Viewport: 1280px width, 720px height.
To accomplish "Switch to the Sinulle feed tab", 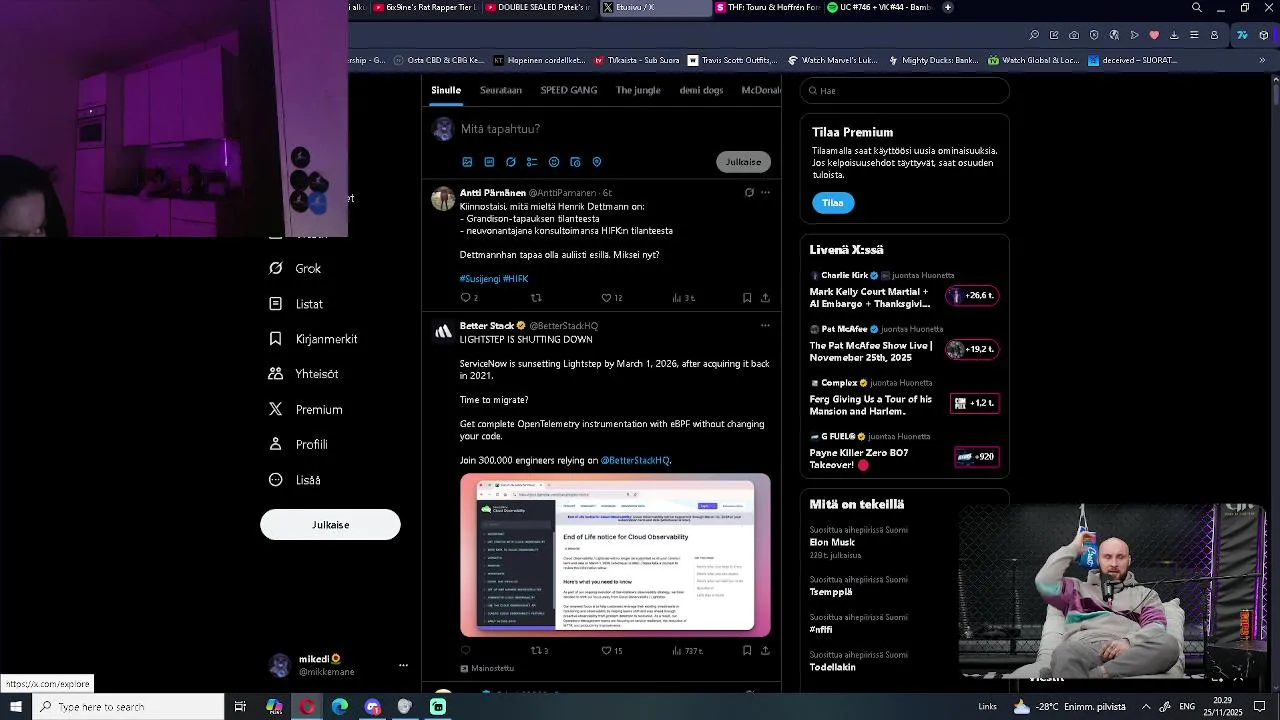I will [446, 90].
